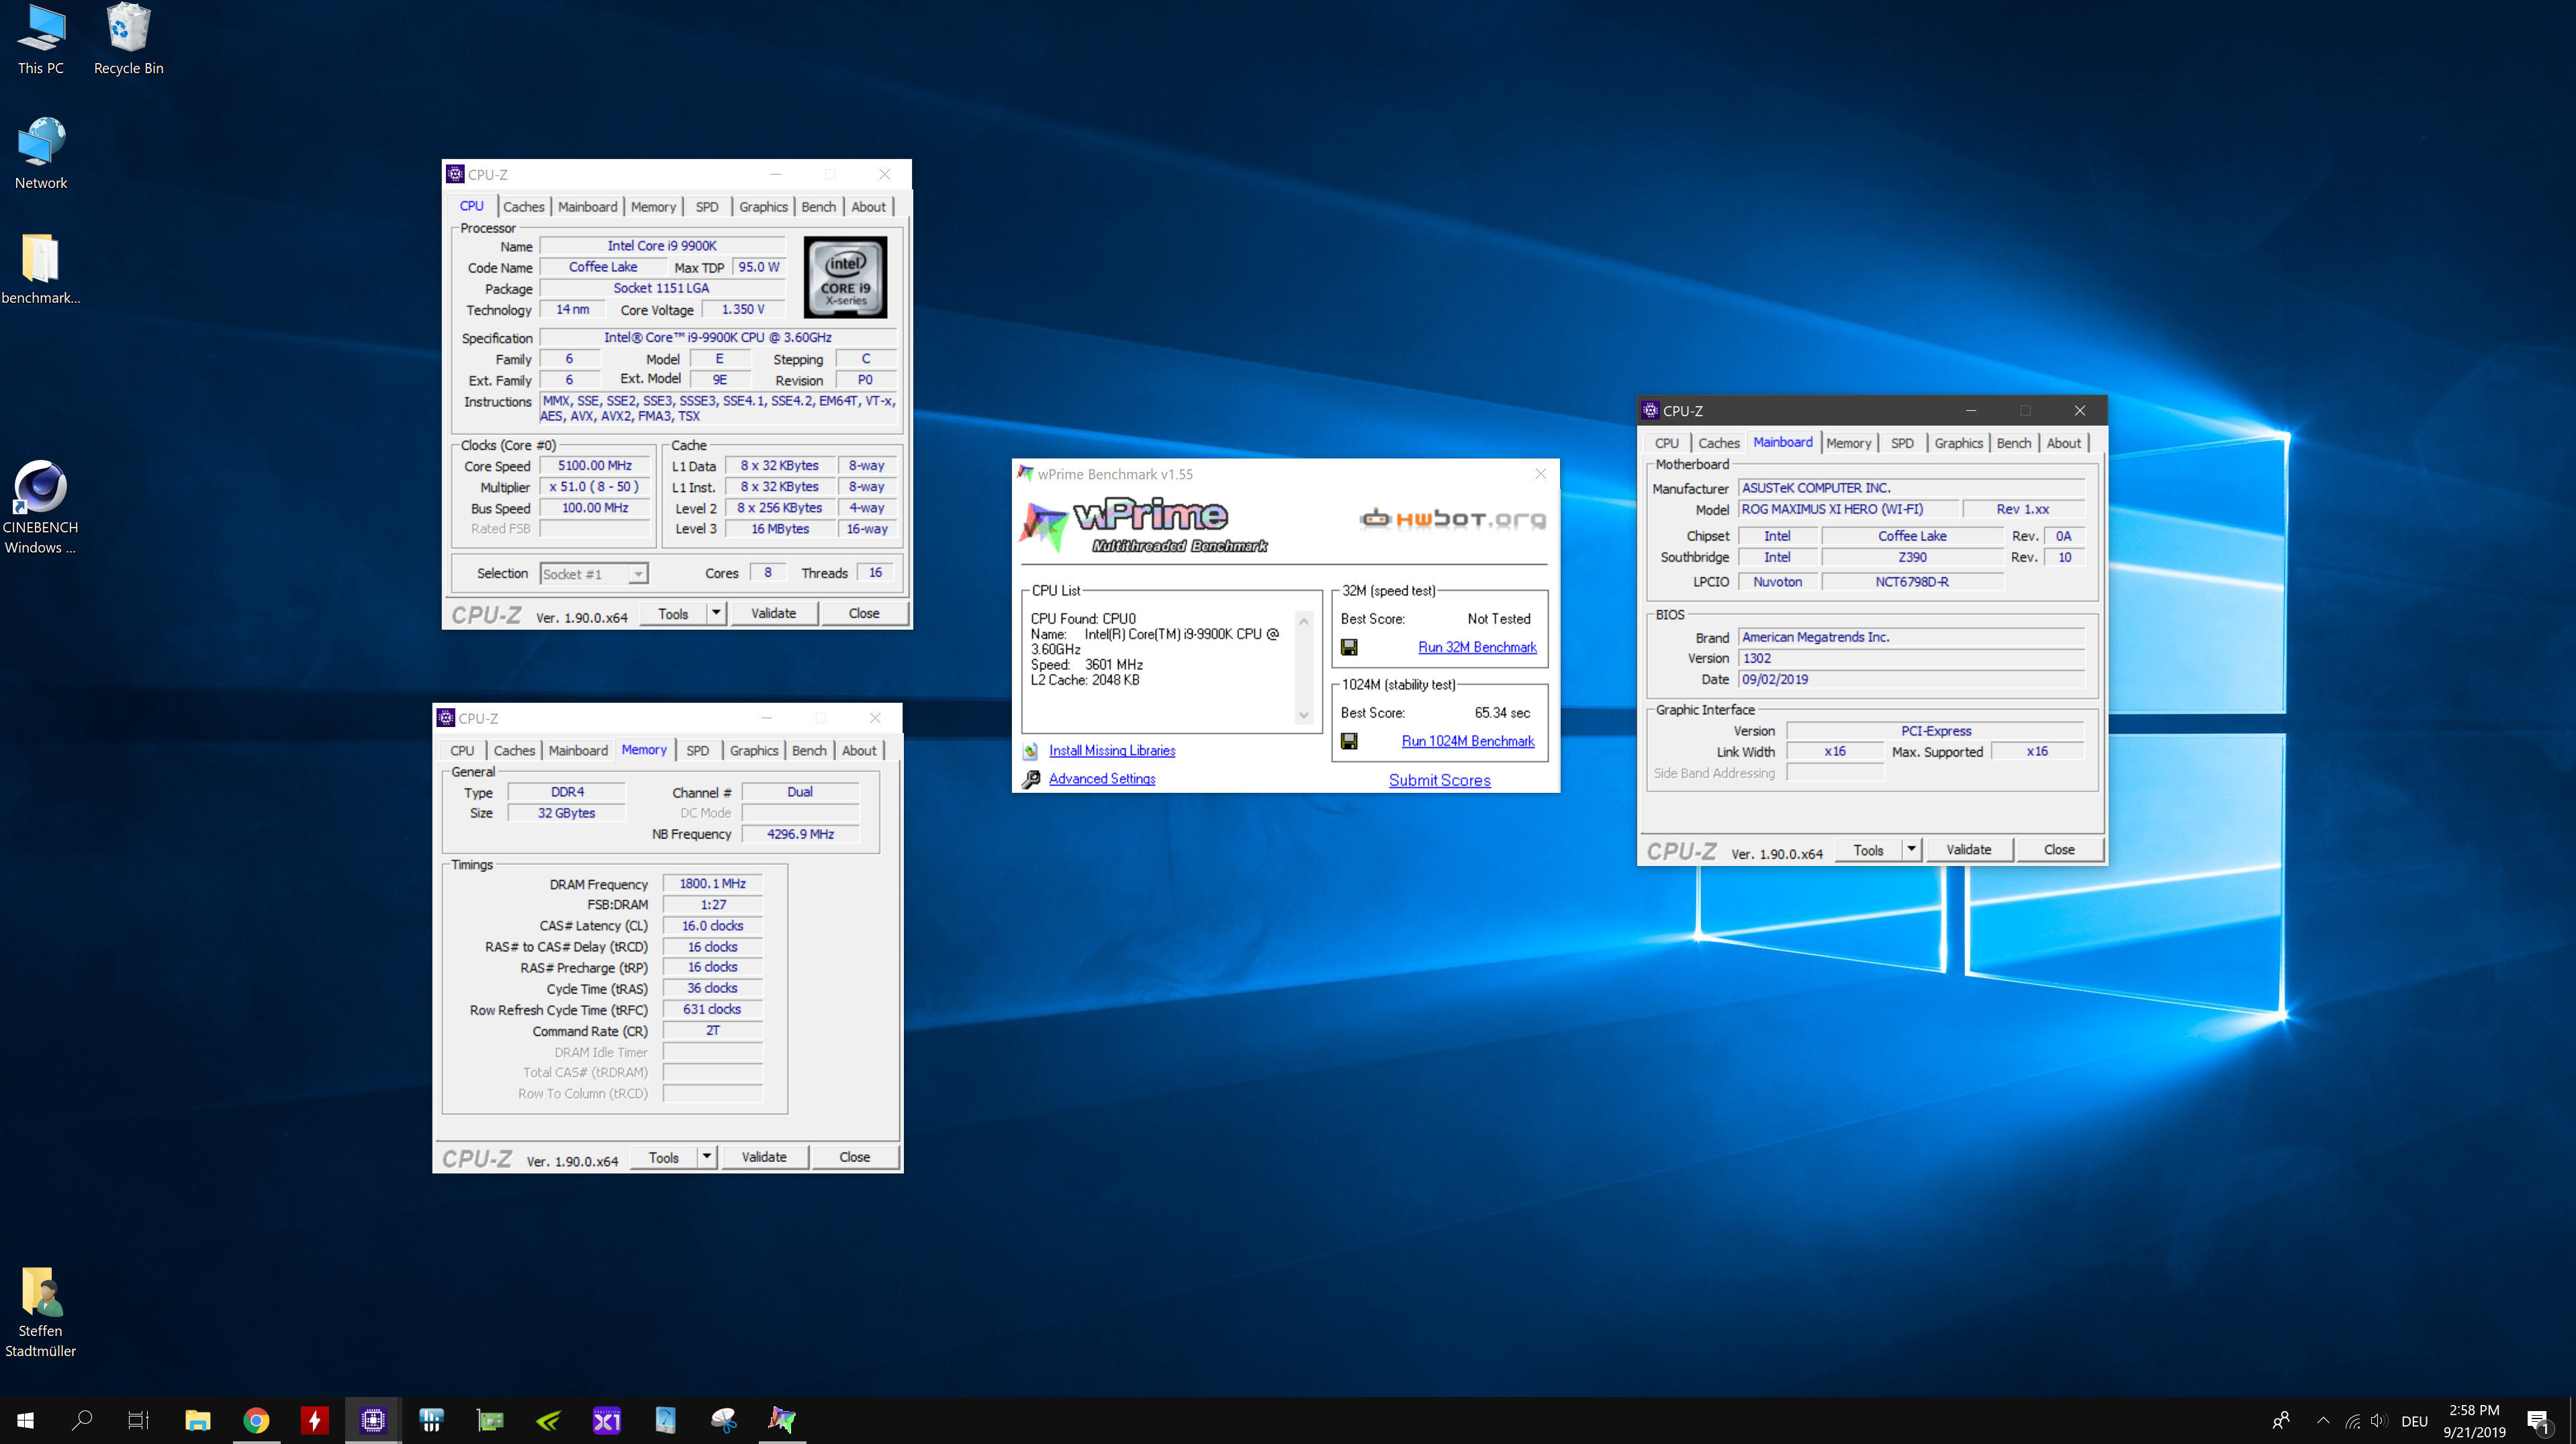The width and height of the screenshot is (2576, 1444).
Task: Click the ROG MAXIMUS XI HERO model field
Action: tap(1849, 509)
